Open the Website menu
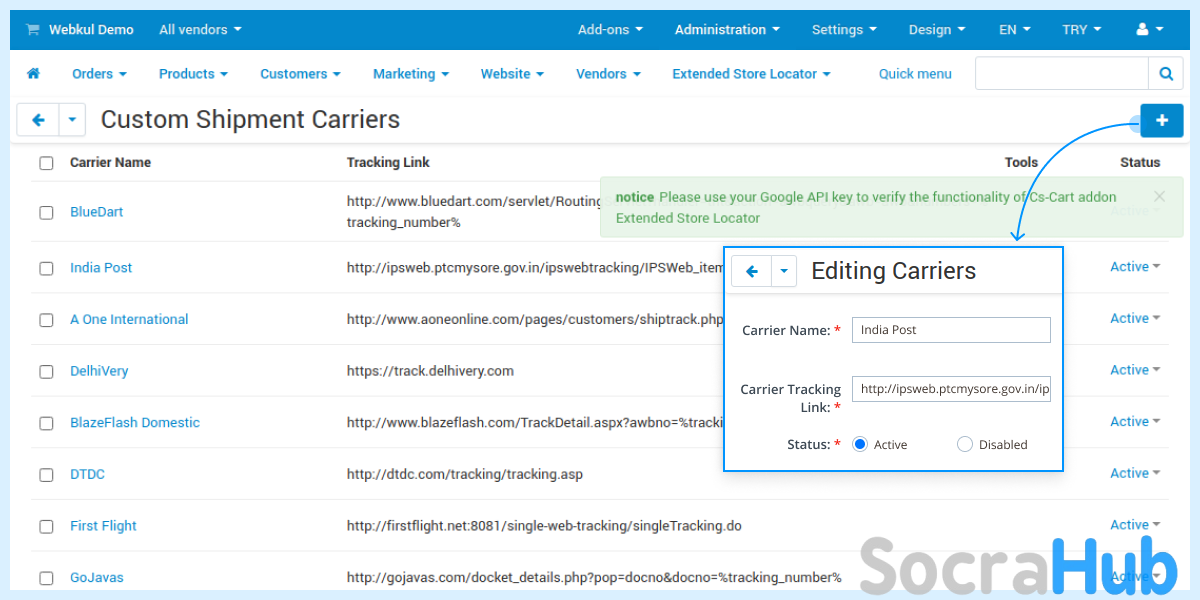1200x600 pixels. pos(512,74)
